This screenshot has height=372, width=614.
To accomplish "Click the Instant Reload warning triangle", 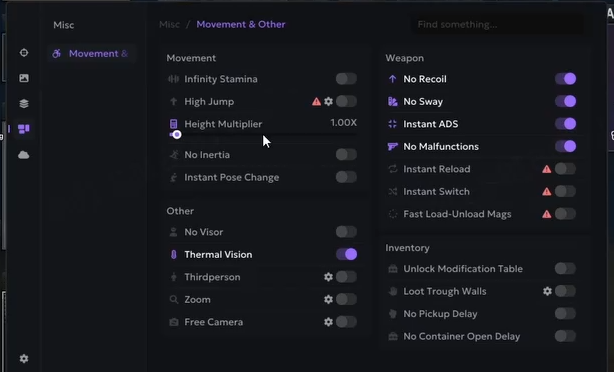I will tap(547, 169).
